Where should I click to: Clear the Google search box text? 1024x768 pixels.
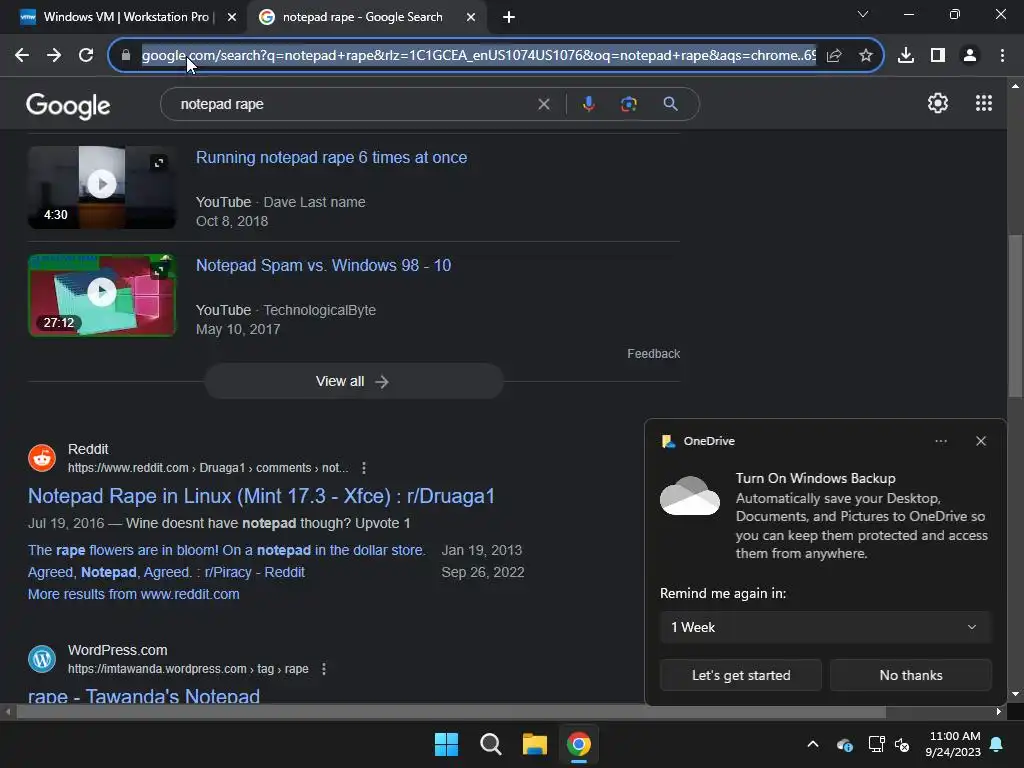[543, 104]
